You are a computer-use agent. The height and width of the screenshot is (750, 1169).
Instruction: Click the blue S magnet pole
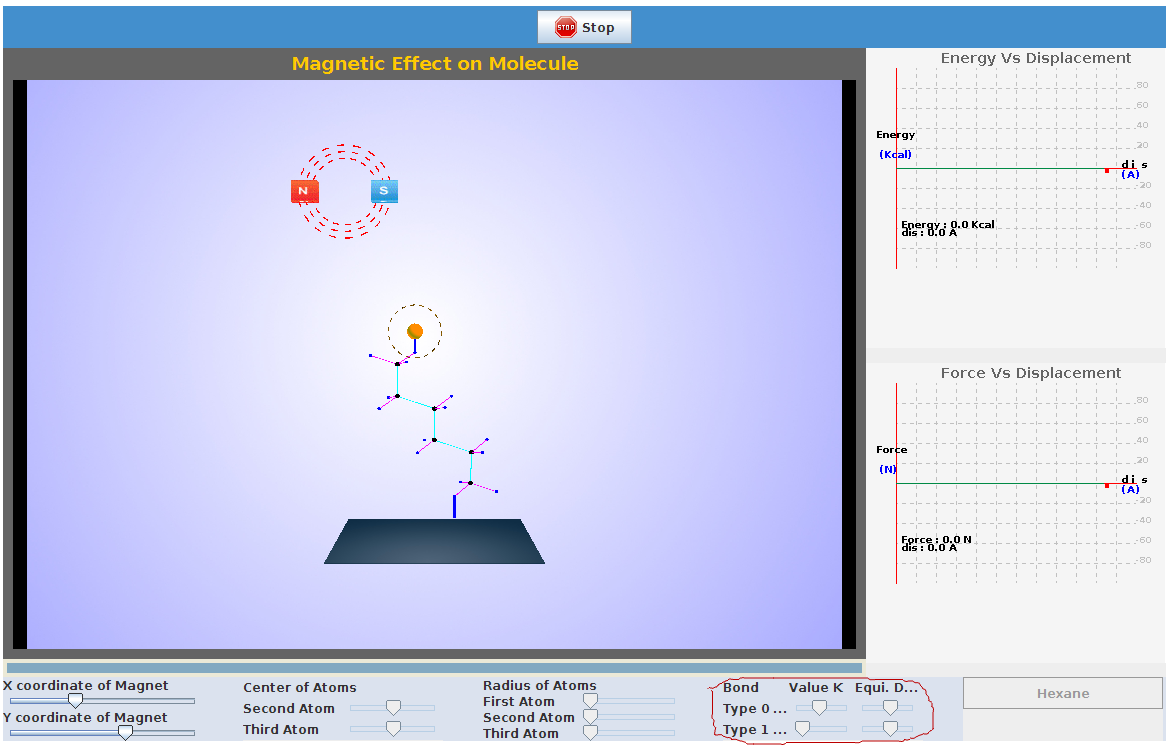[384, 191]
